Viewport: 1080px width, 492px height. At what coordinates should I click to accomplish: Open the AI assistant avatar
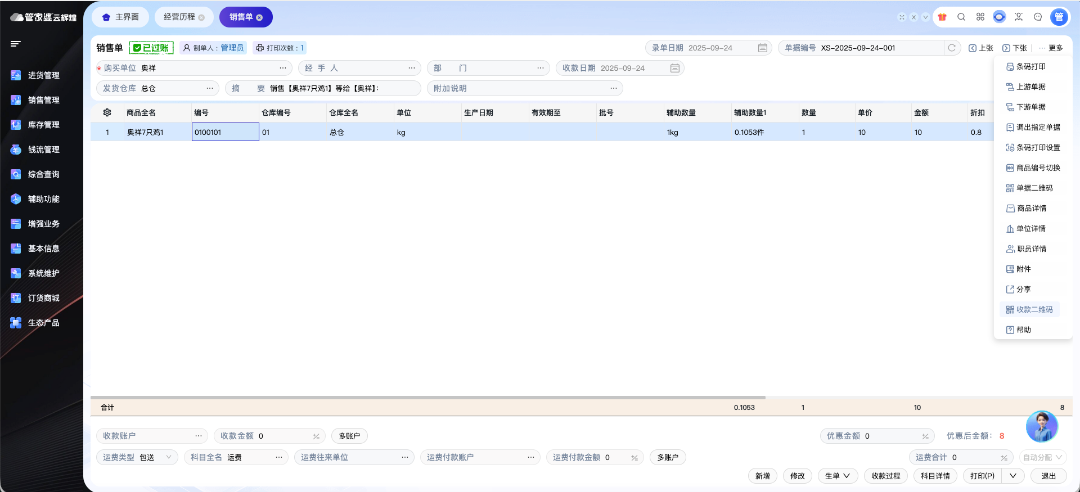[x=1041, y=426]
